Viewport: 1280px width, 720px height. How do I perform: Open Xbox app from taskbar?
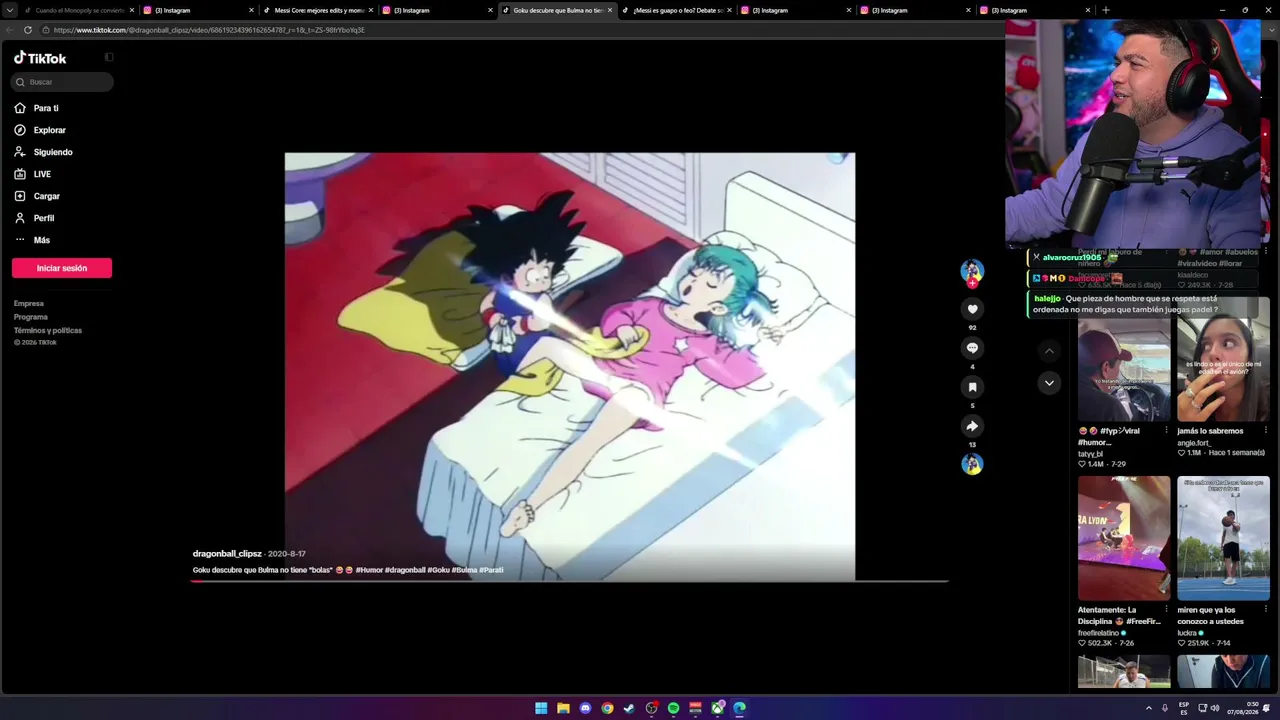(717, 708)
